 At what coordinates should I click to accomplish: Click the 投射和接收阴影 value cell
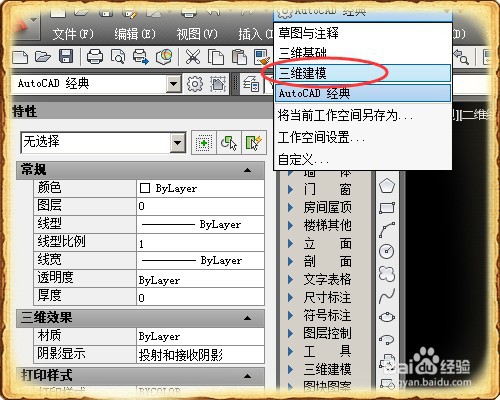point(200,355)
